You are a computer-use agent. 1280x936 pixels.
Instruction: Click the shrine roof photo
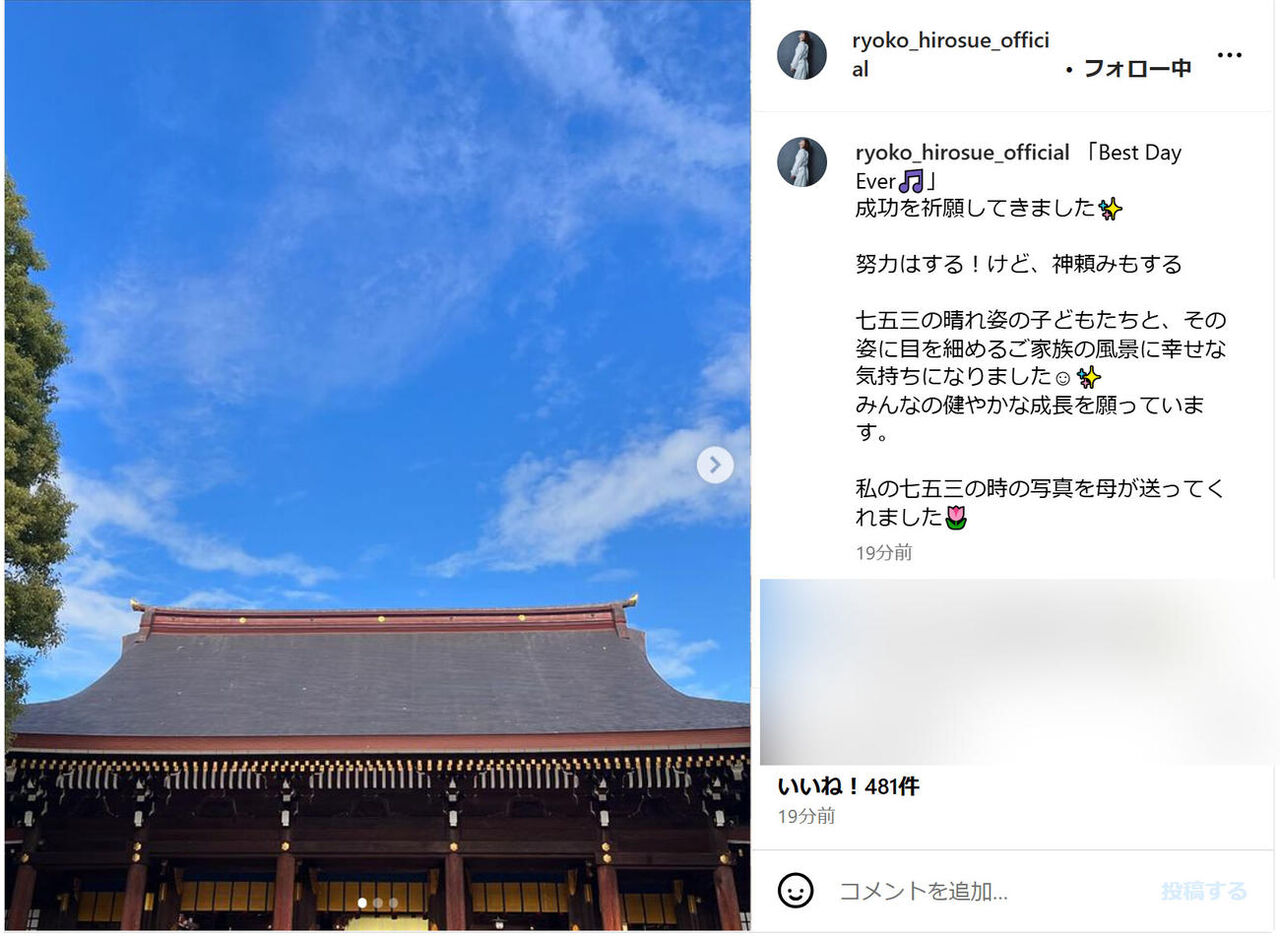pyautogui.click(x=377, y=467)
